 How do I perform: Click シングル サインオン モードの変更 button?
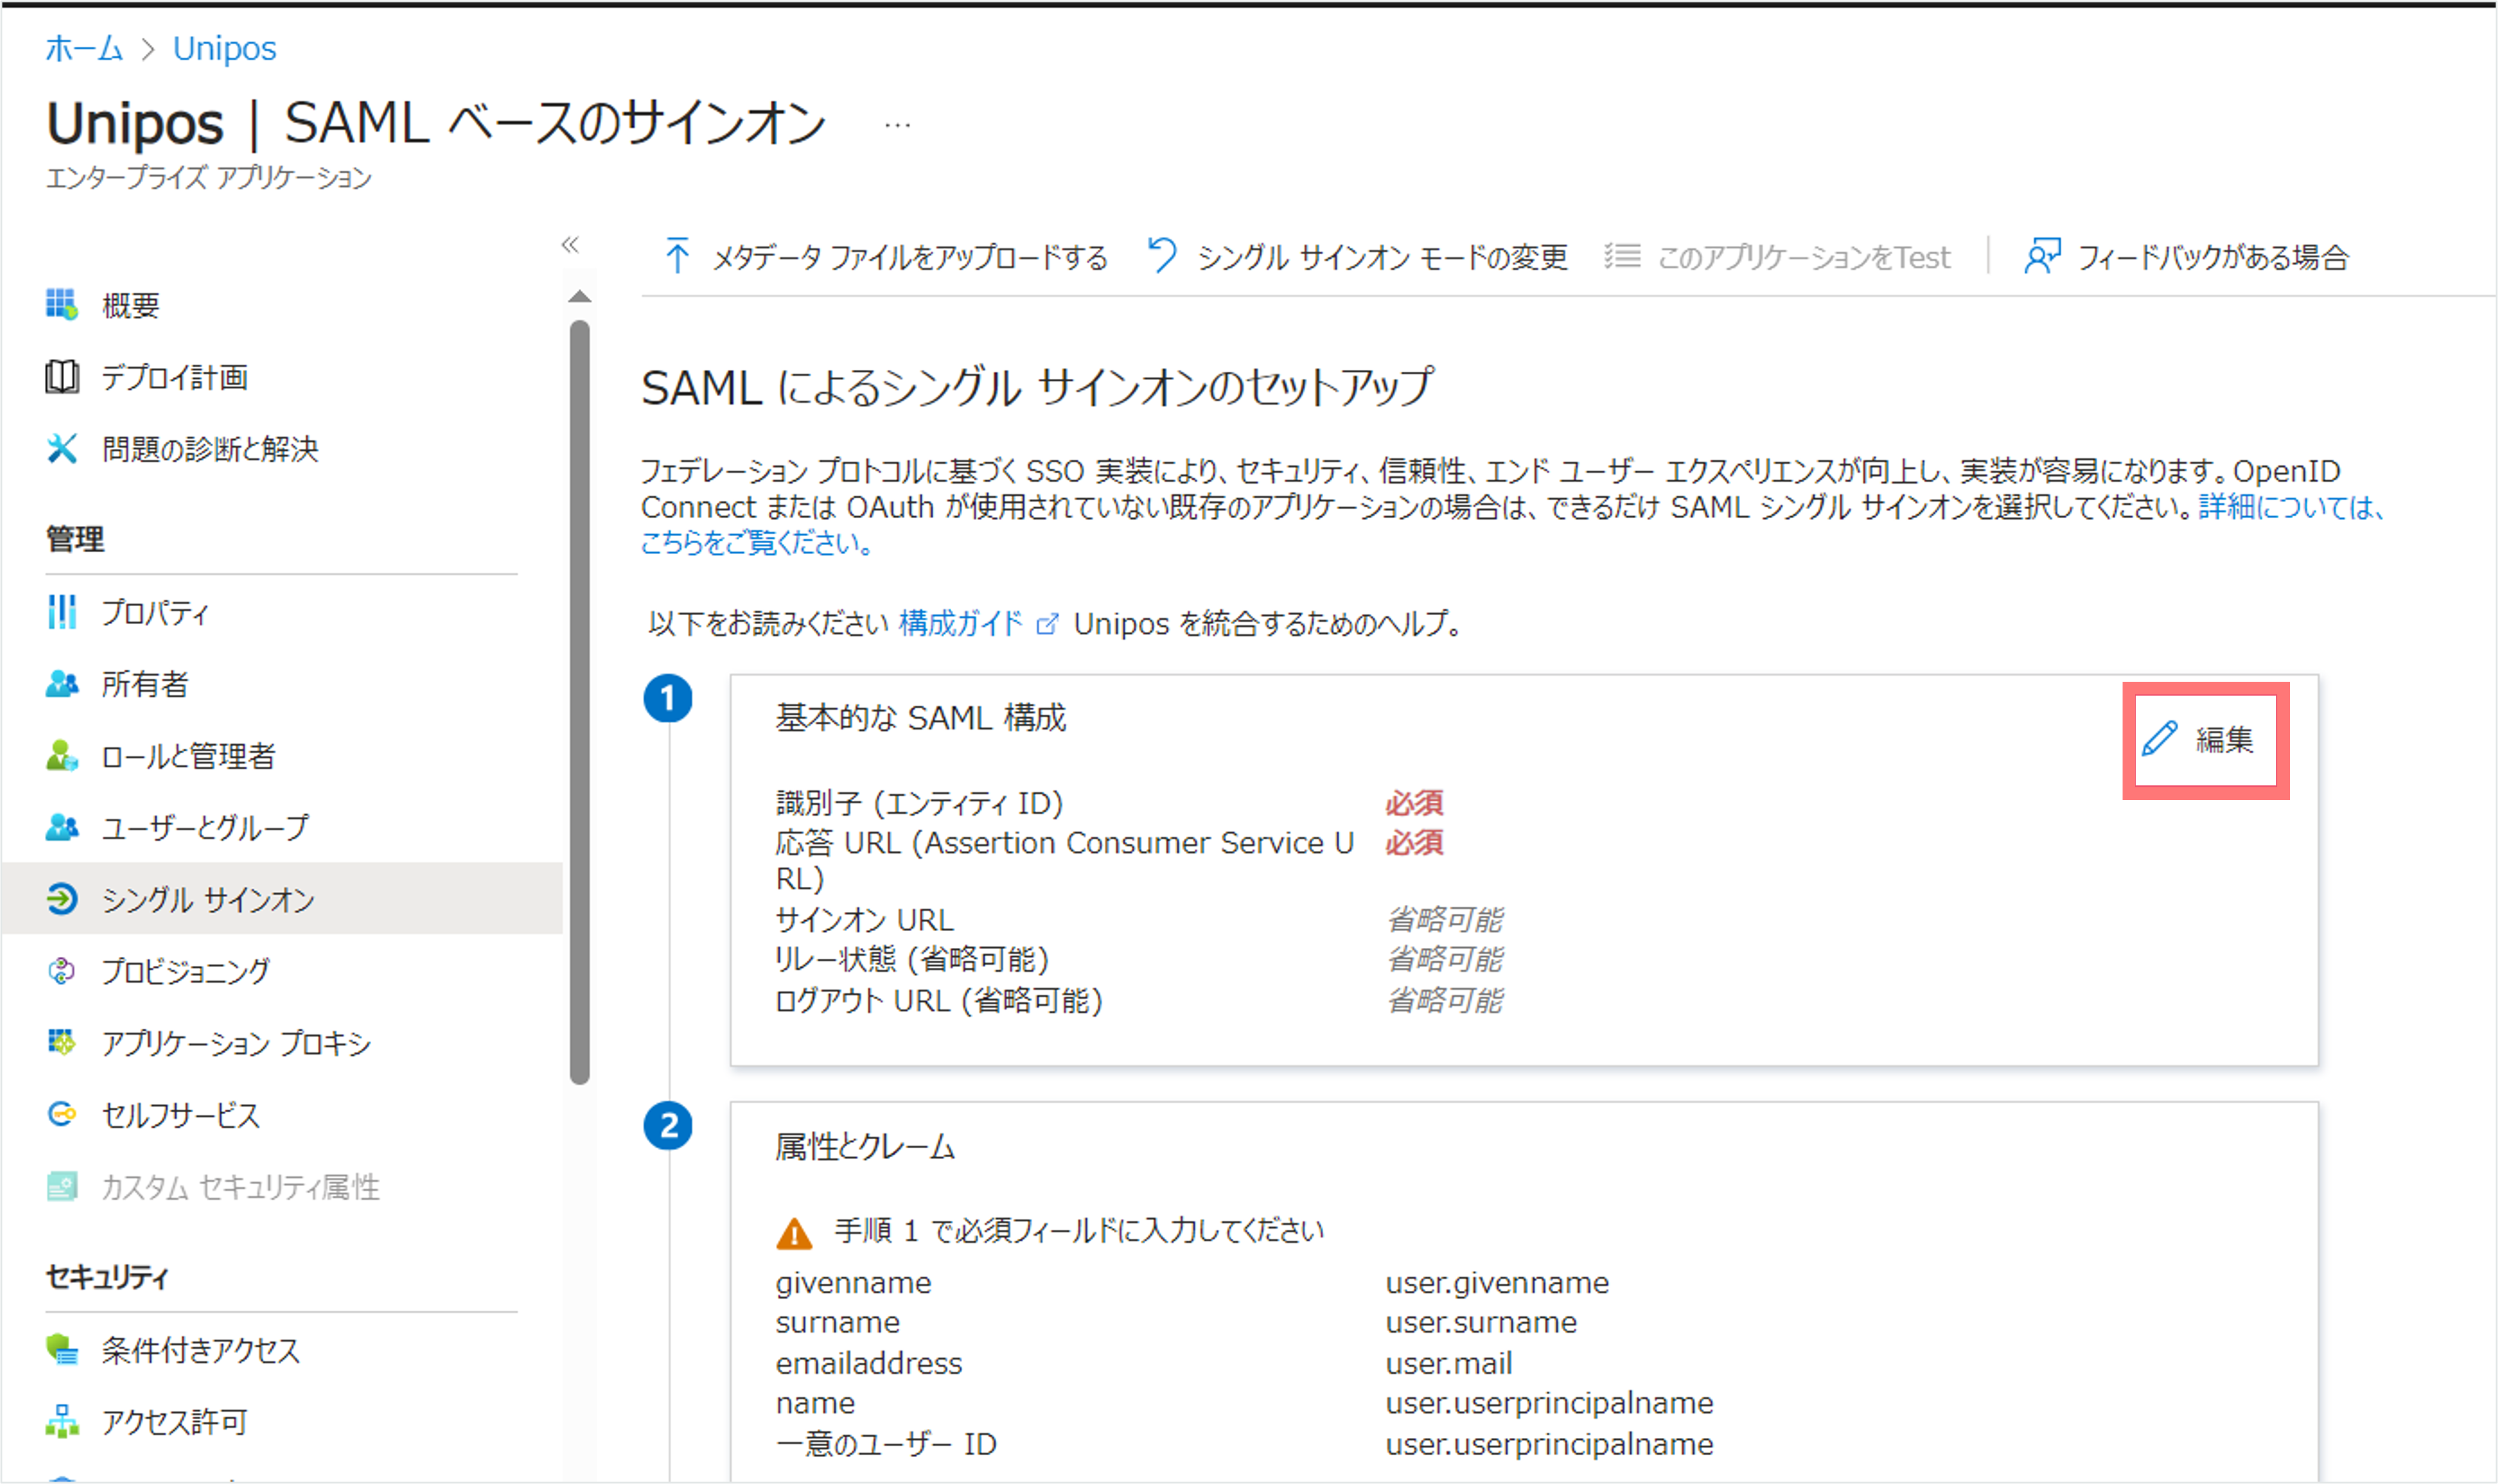(x=1357, y=256)
